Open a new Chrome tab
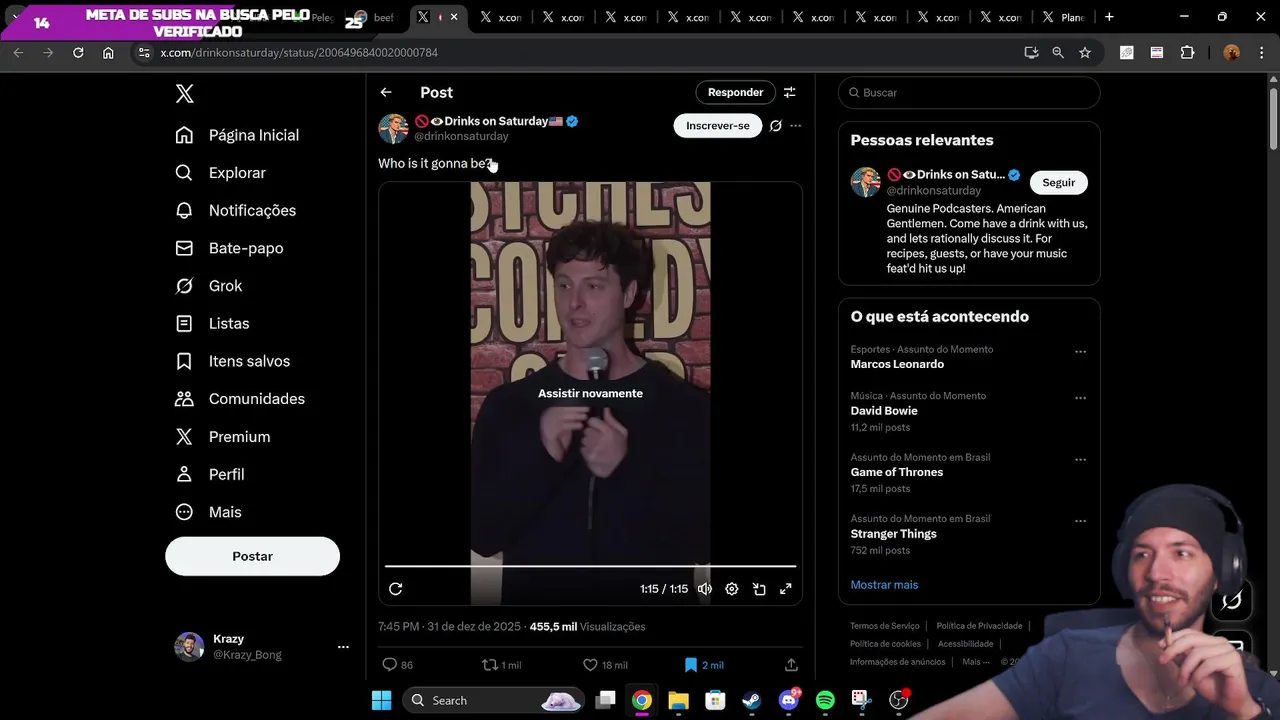The height and width of the screenshot is (720, 1280). [1109, 17]
